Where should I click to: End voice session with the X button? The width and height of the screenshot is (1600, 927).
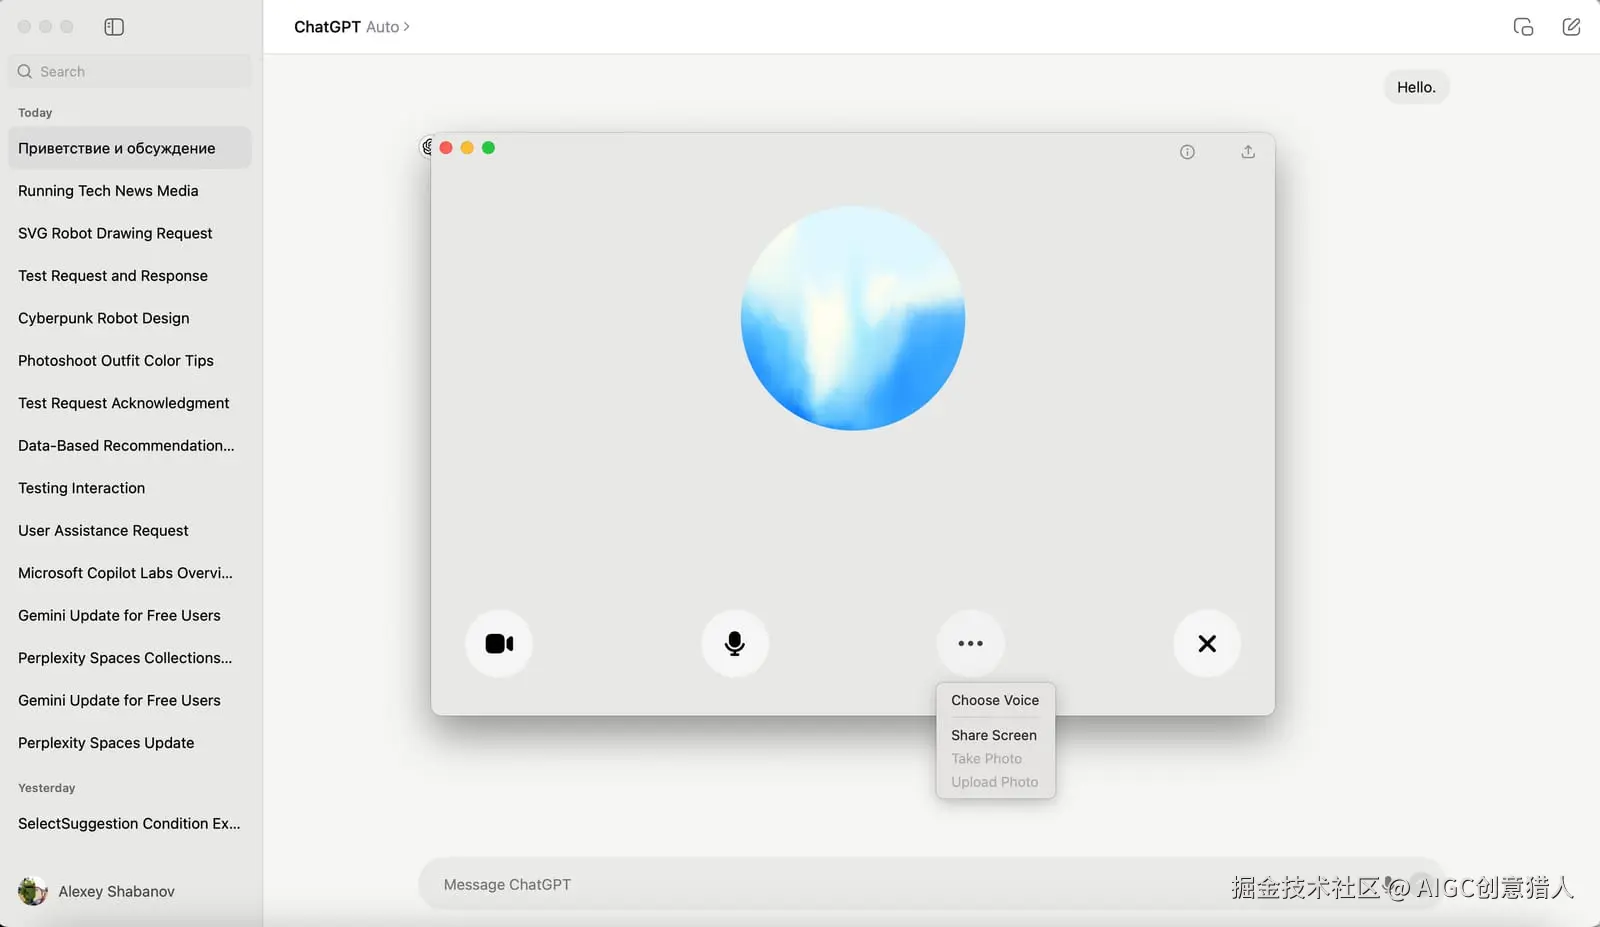click(1207, 644)
